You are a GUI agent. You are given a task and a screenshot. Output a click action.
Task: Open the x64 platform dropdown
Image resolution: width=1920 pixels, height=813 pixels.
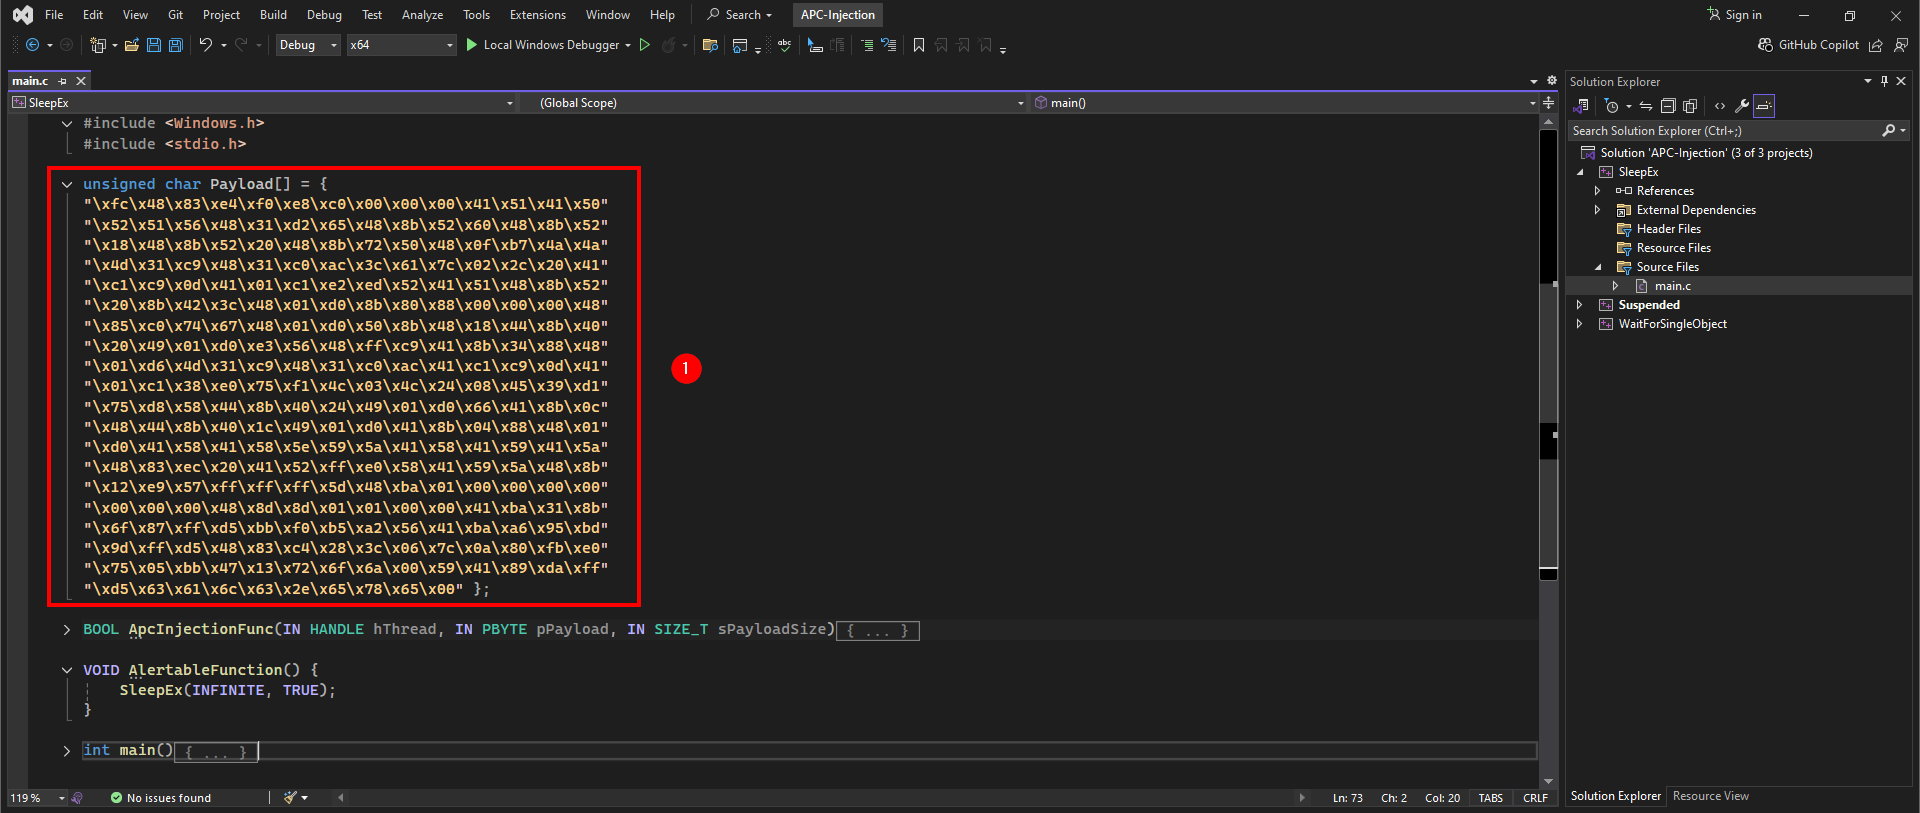pyautogui.click(x=401, y=45)
